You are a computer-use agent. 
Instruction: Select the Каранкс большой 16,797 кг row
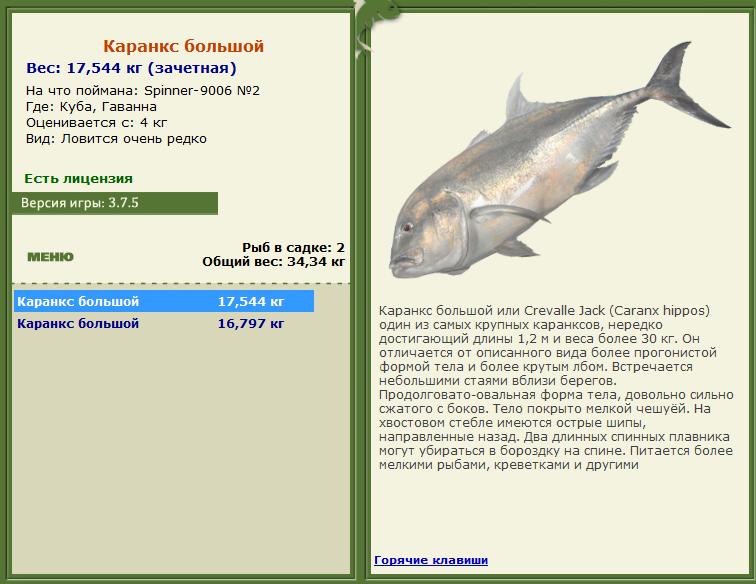pos(164,323)
